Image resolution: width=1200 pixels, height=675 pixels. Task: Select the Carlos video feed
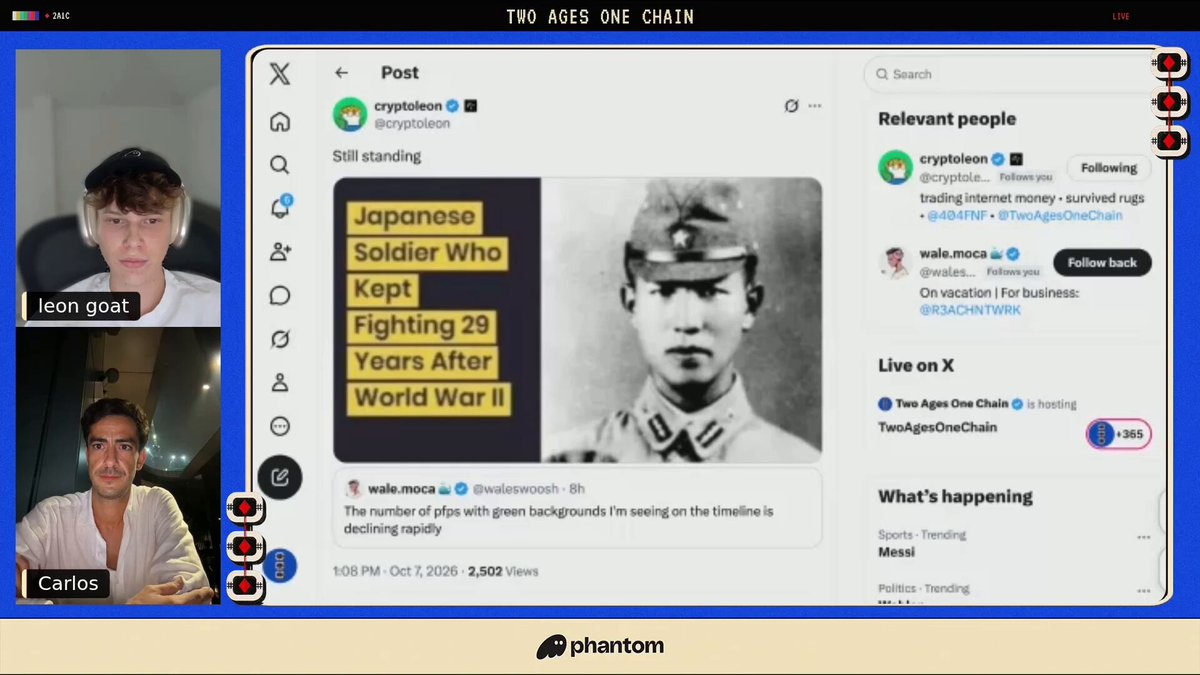click(118, 466)
